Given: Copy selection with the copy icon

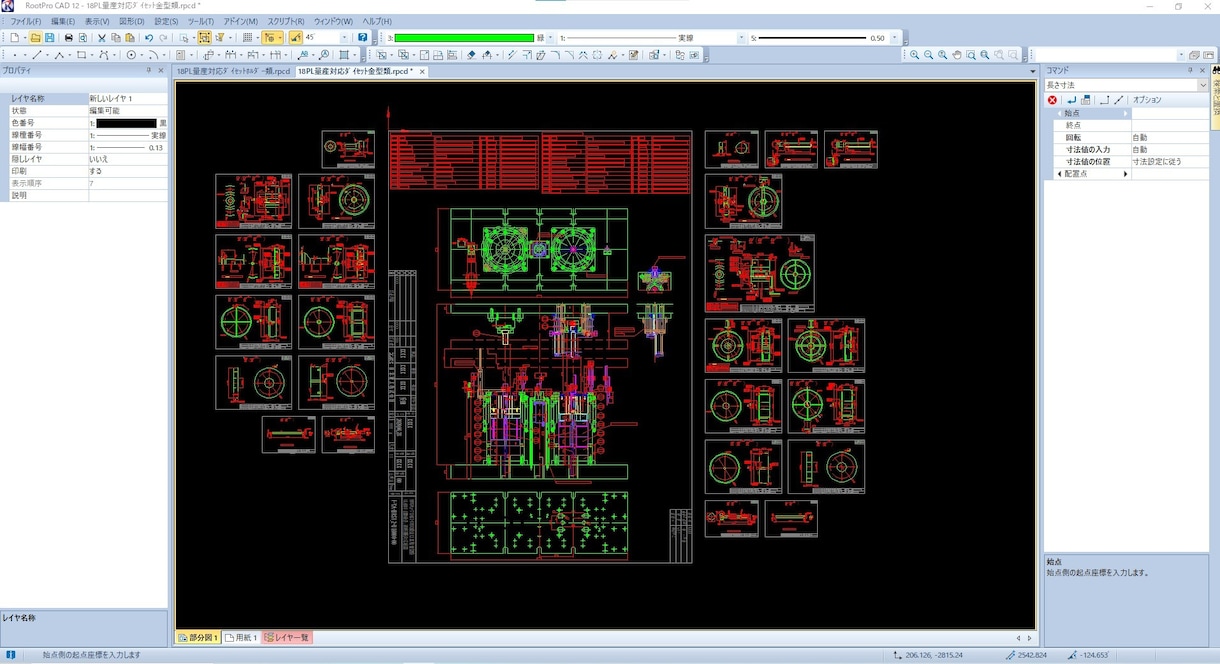Looking at the screenshot, I should pyautogui.click(x=116, y=37).
